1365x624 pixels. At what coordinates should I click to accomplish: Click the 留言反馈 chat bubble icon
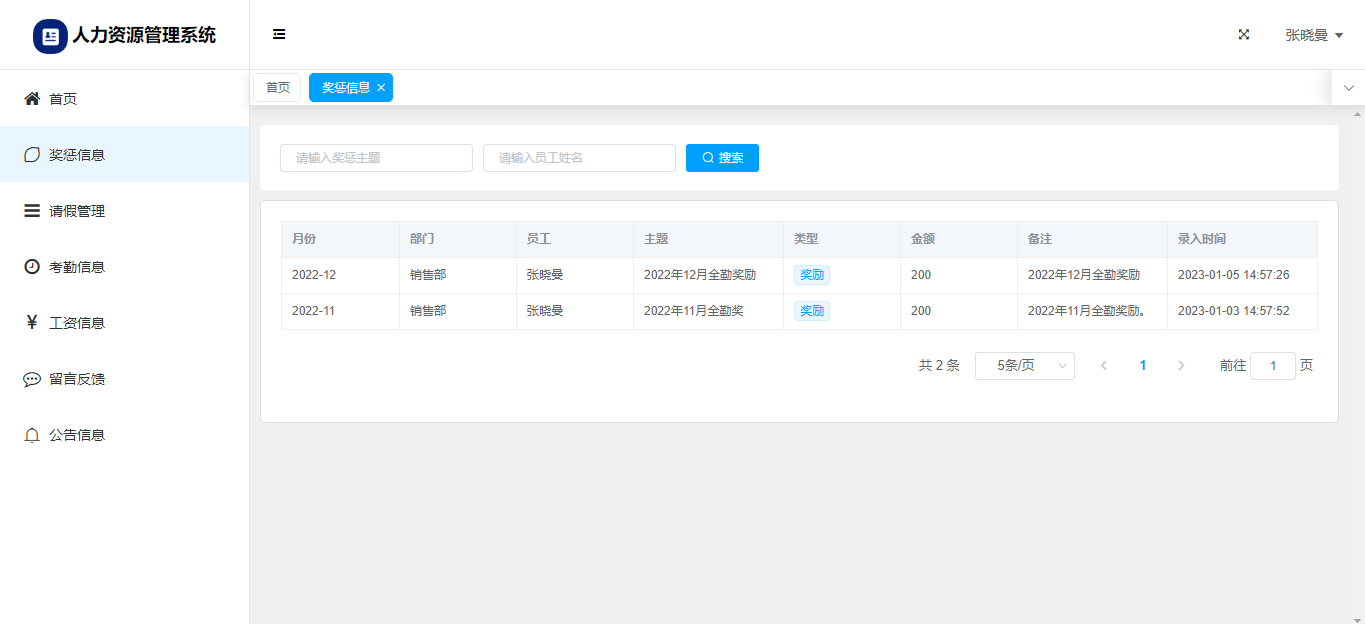pyautogui.click(x=32, y=379)
